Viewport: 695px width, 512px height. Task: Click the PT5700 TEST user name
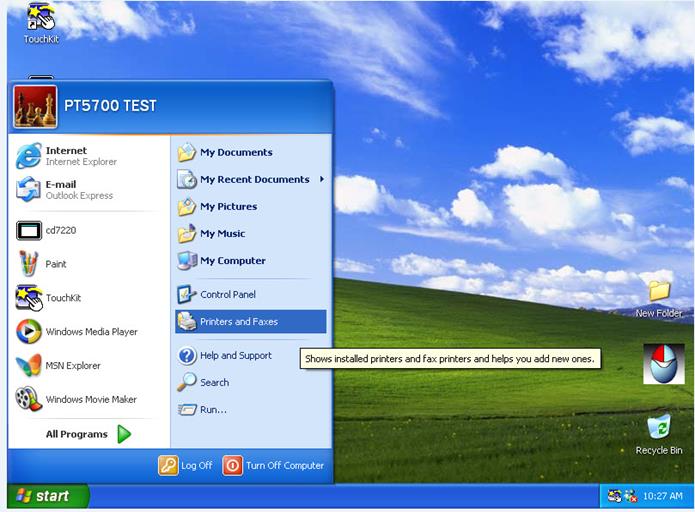[110, 106]
